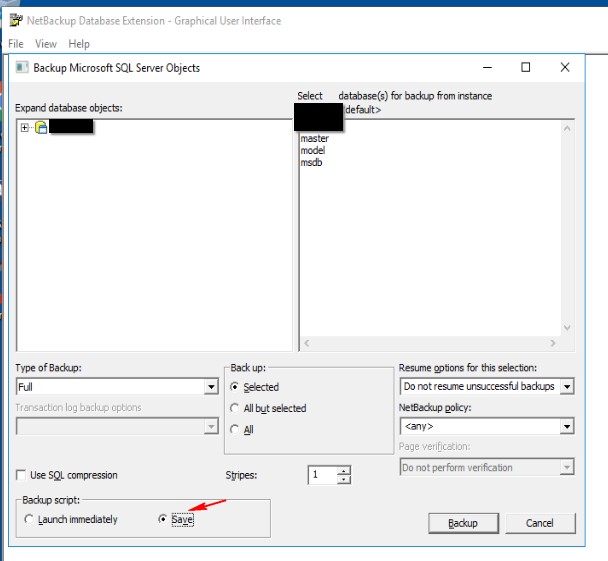The image size is (608, 561).
Task: Click the Backup button
Action: tap(463, 523)
